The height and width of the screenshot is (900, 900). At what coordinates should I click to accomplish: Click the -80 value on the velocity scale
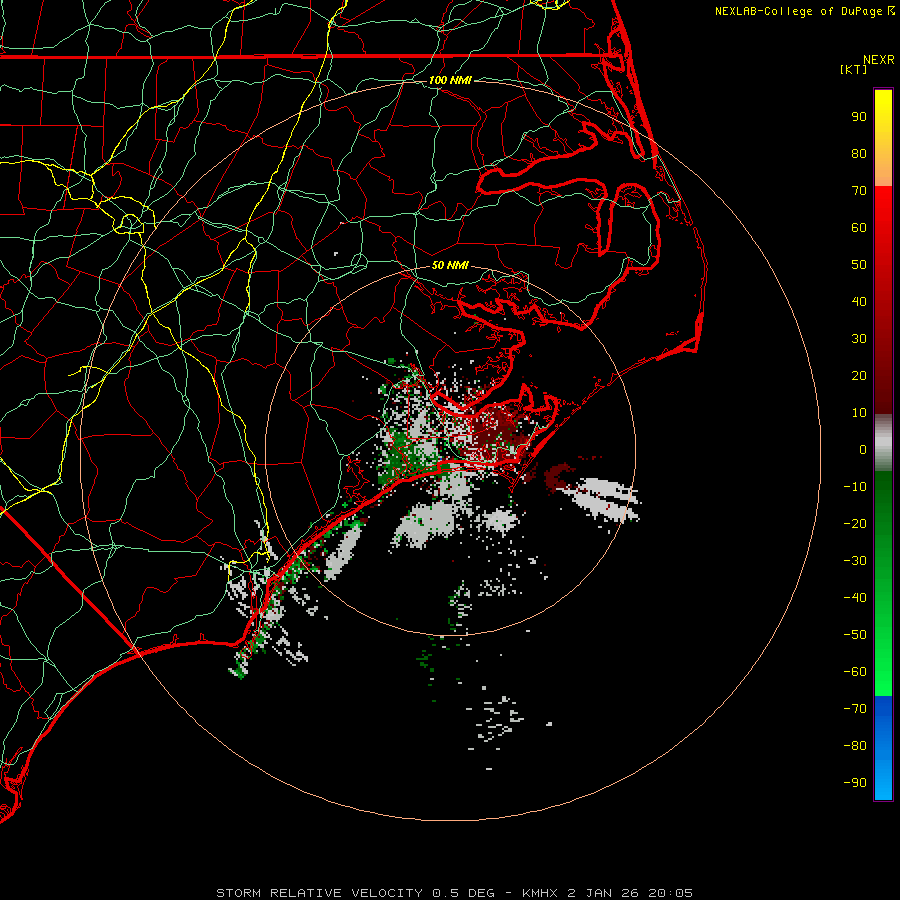855,746
